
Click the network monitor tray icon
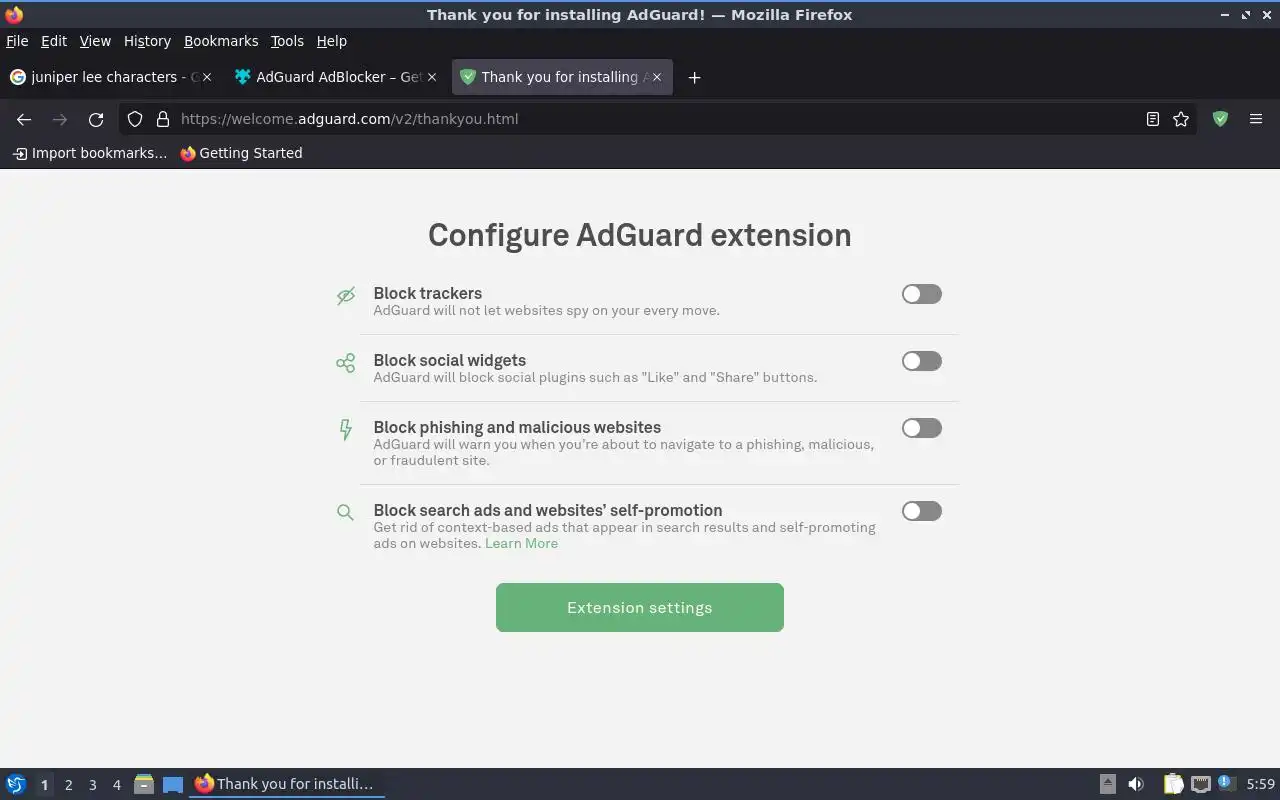coord(1201,784)
